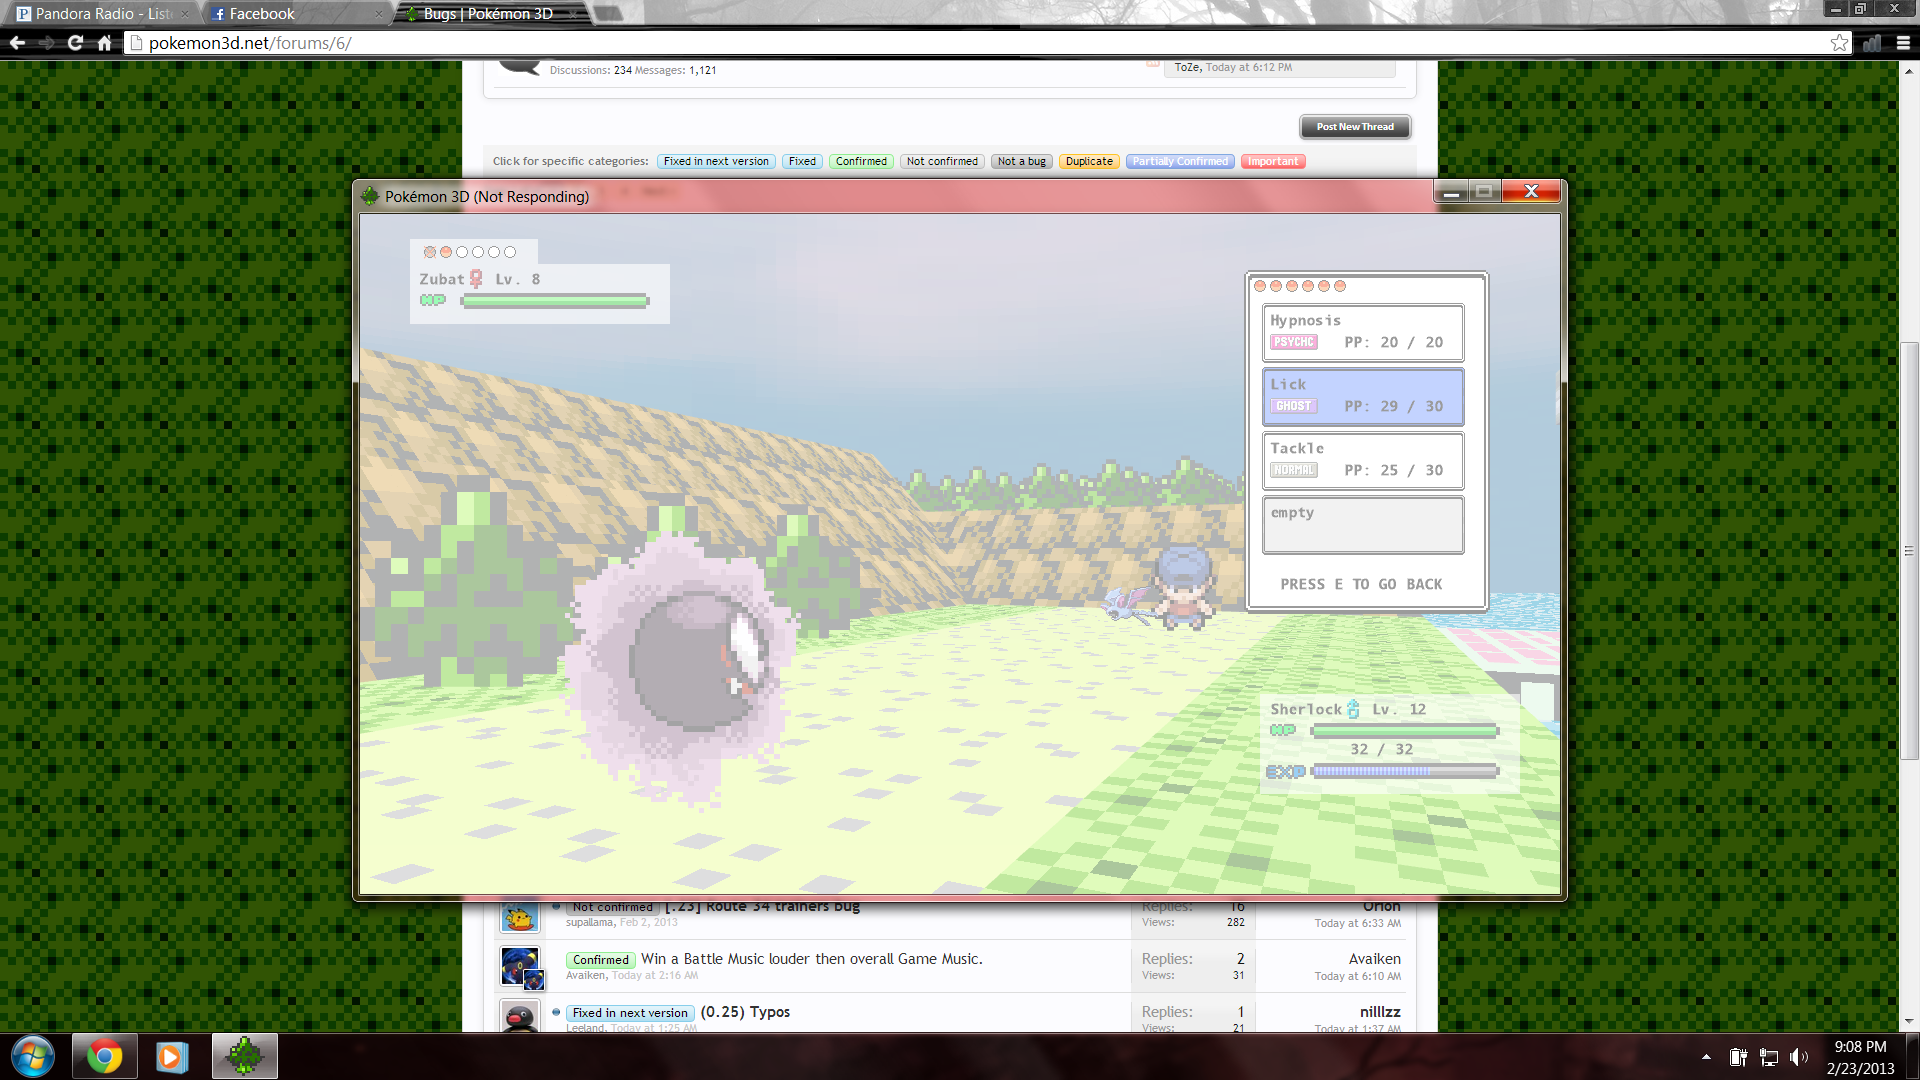Open the avatar of the Battle Music thread author
This screenshot has height=1080, width=1920.
(520, 967)
